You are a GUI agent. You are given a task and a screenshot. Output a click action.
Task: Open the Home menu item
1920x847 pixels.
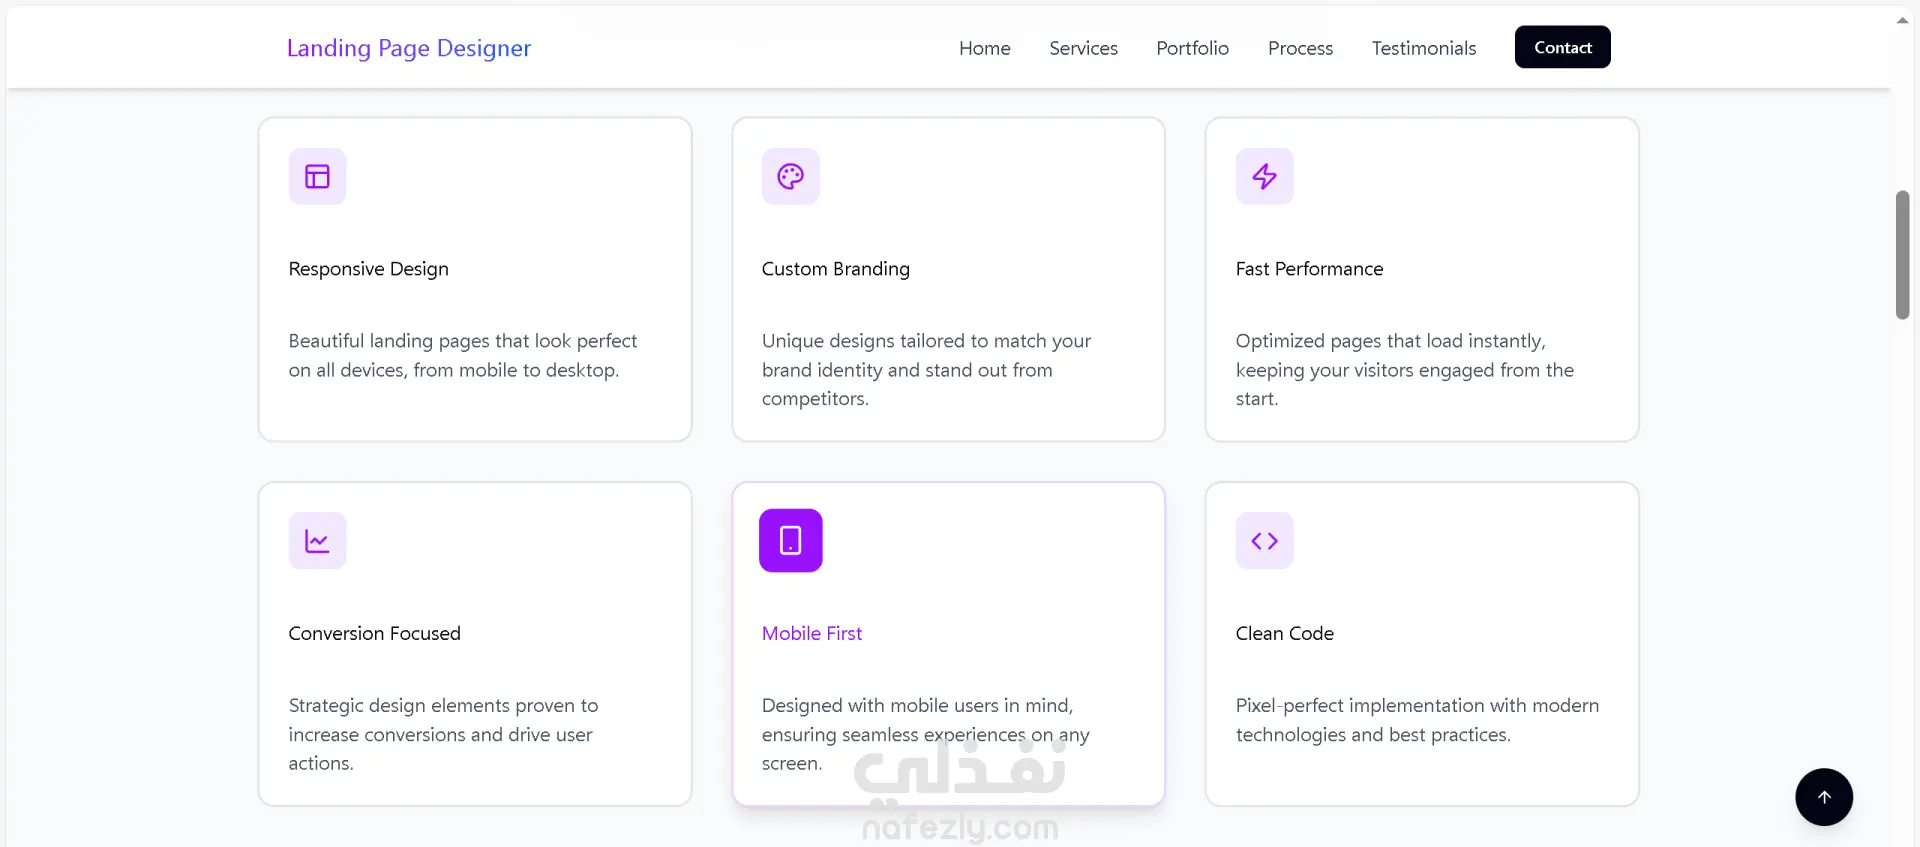pos(984,48)
